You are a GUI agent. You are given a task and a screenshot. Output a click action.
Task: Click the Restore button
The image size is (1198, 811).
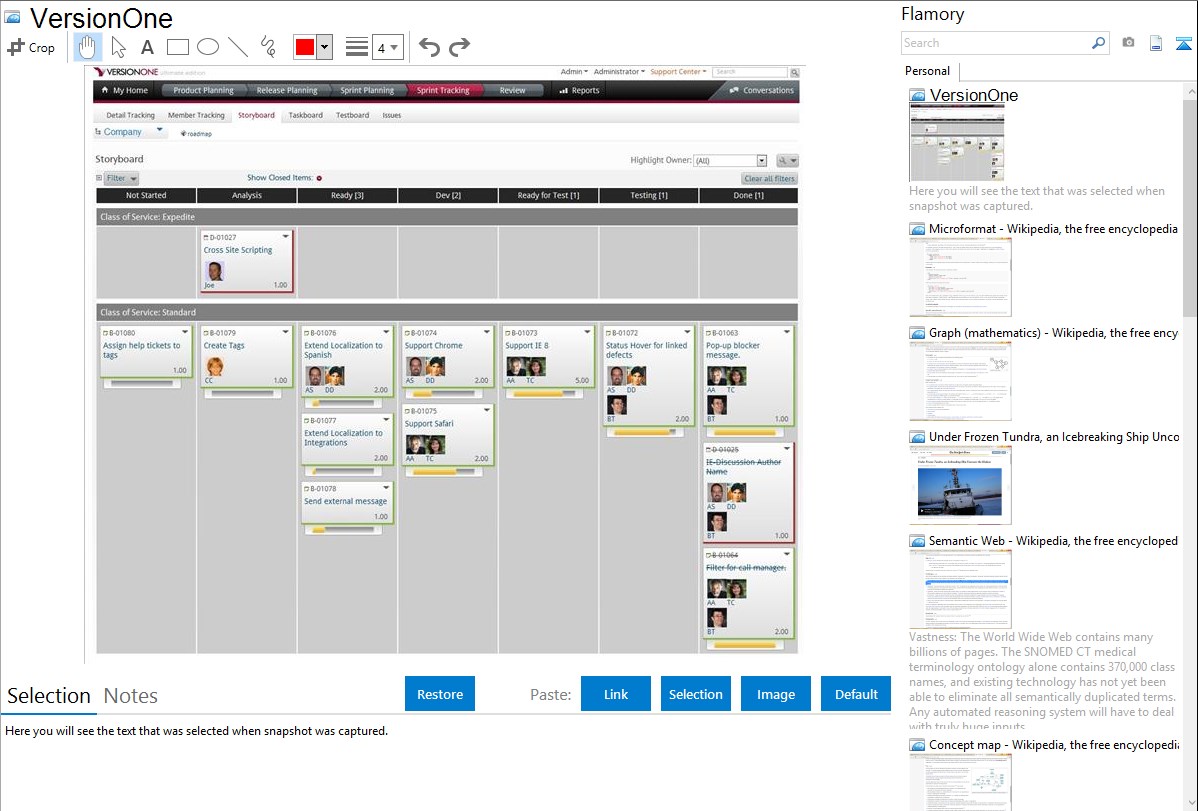pyautogui.click(x=440, y=694)
